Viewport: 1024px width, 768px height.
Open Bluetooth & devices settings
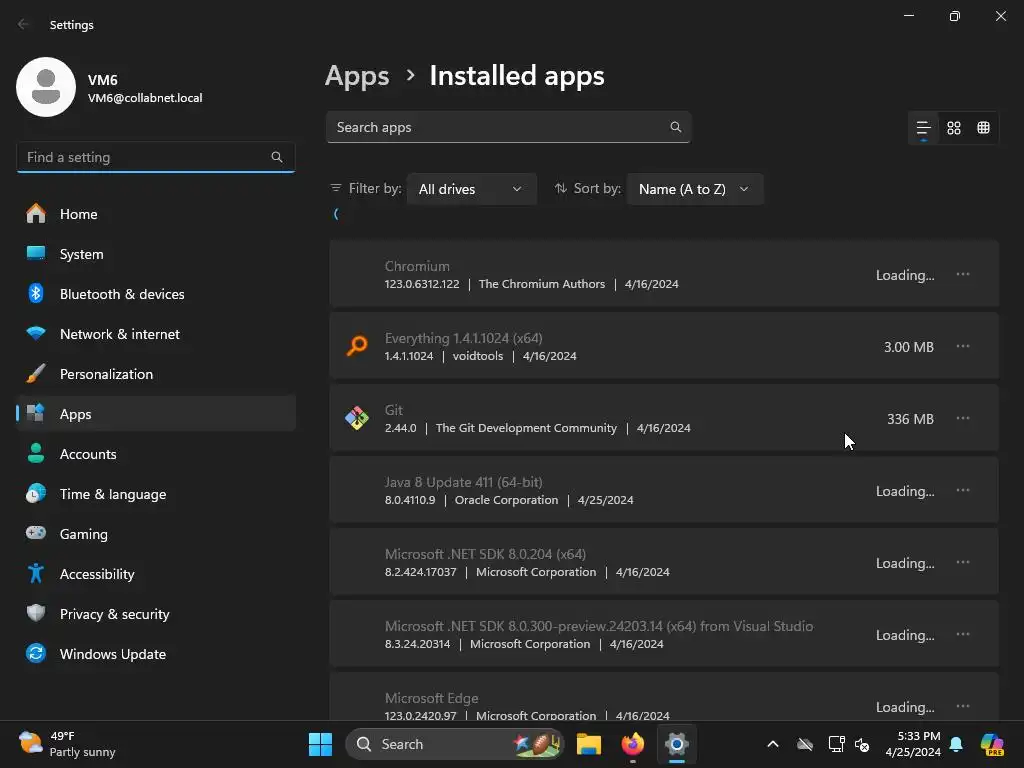[x=156, y=294]
